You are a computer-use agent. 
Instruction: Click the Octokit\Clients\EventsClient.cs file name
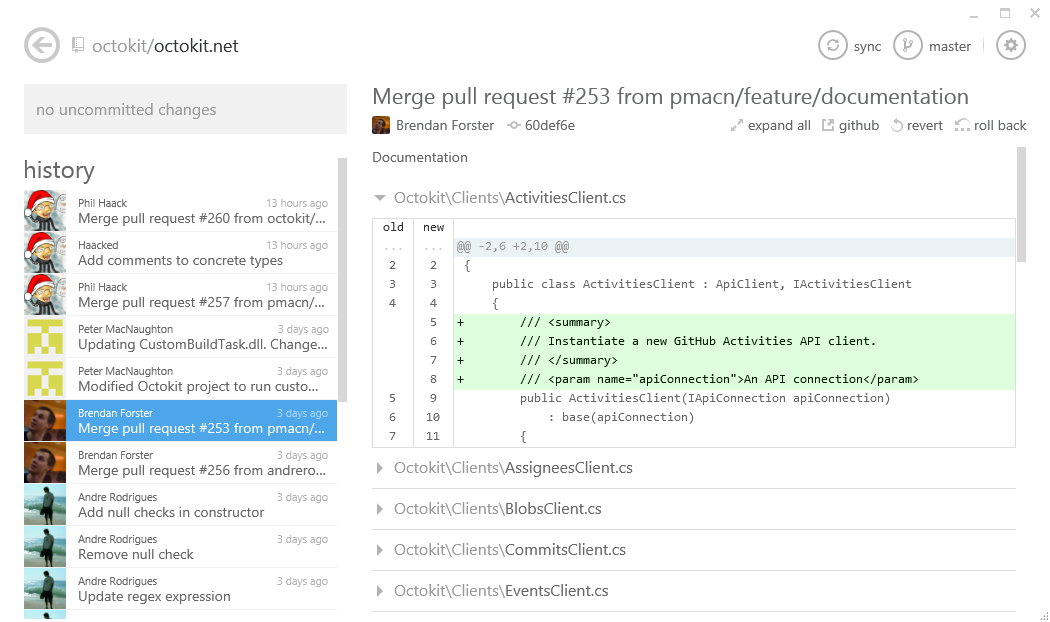501,591
